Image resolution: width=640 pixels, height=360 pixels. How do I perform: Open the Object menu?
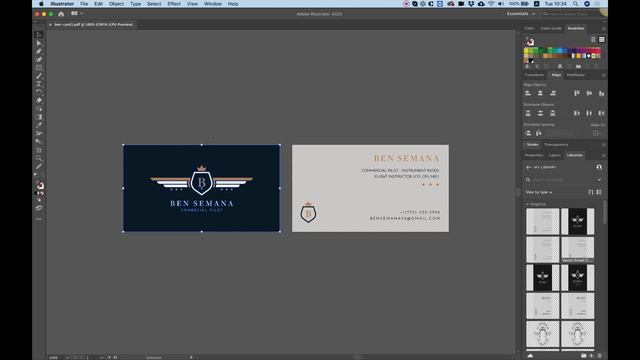point(116,4)
